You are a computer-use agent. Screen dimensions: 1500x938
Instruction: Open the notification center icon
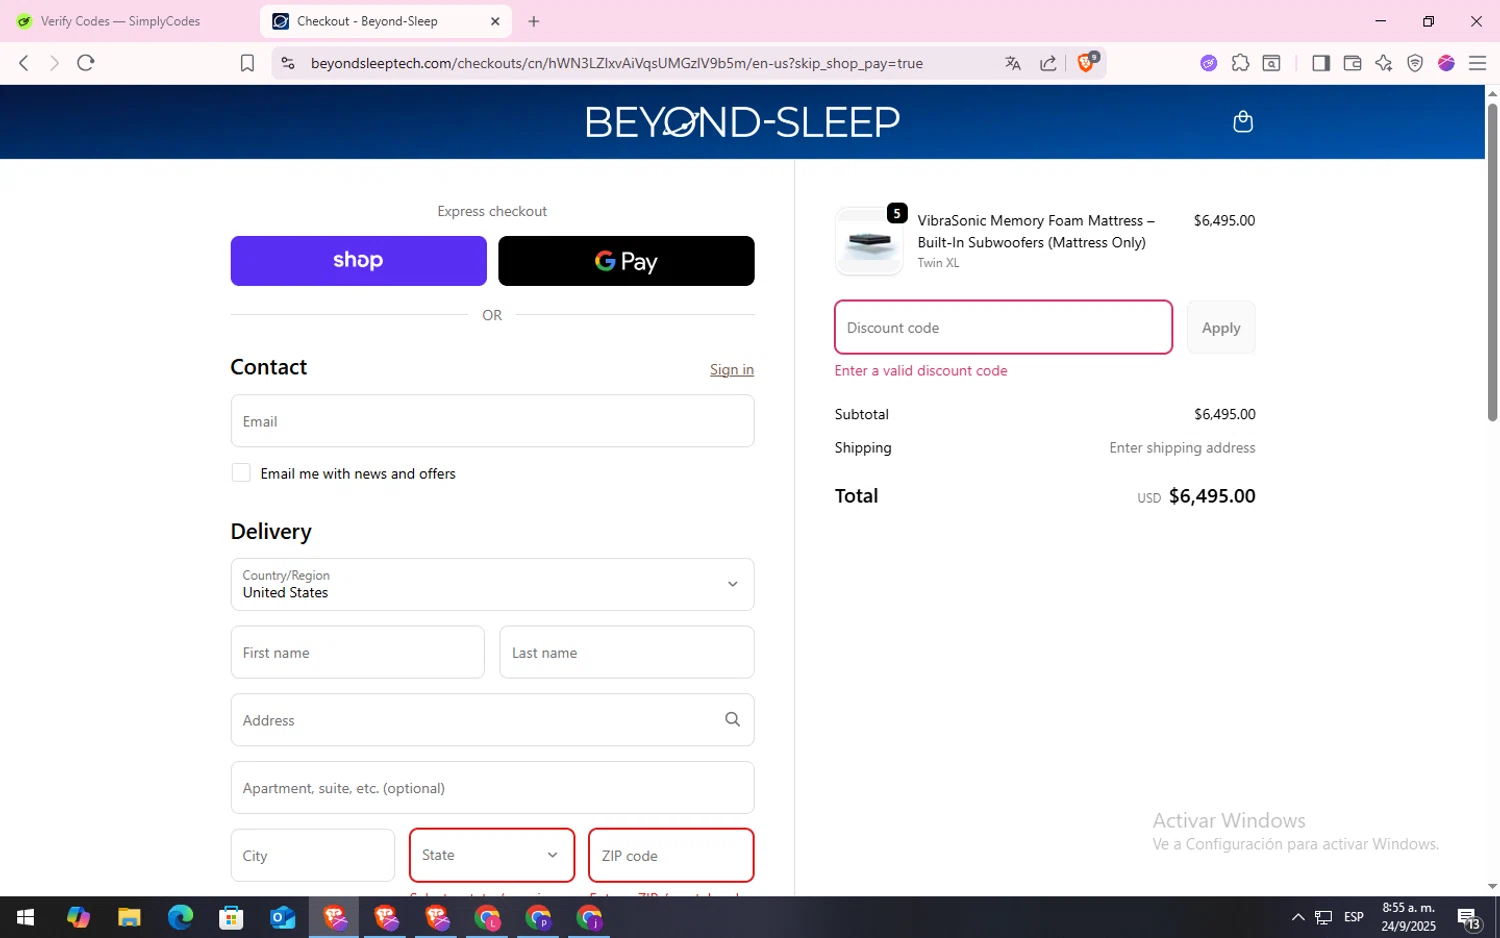(1468, 917)
